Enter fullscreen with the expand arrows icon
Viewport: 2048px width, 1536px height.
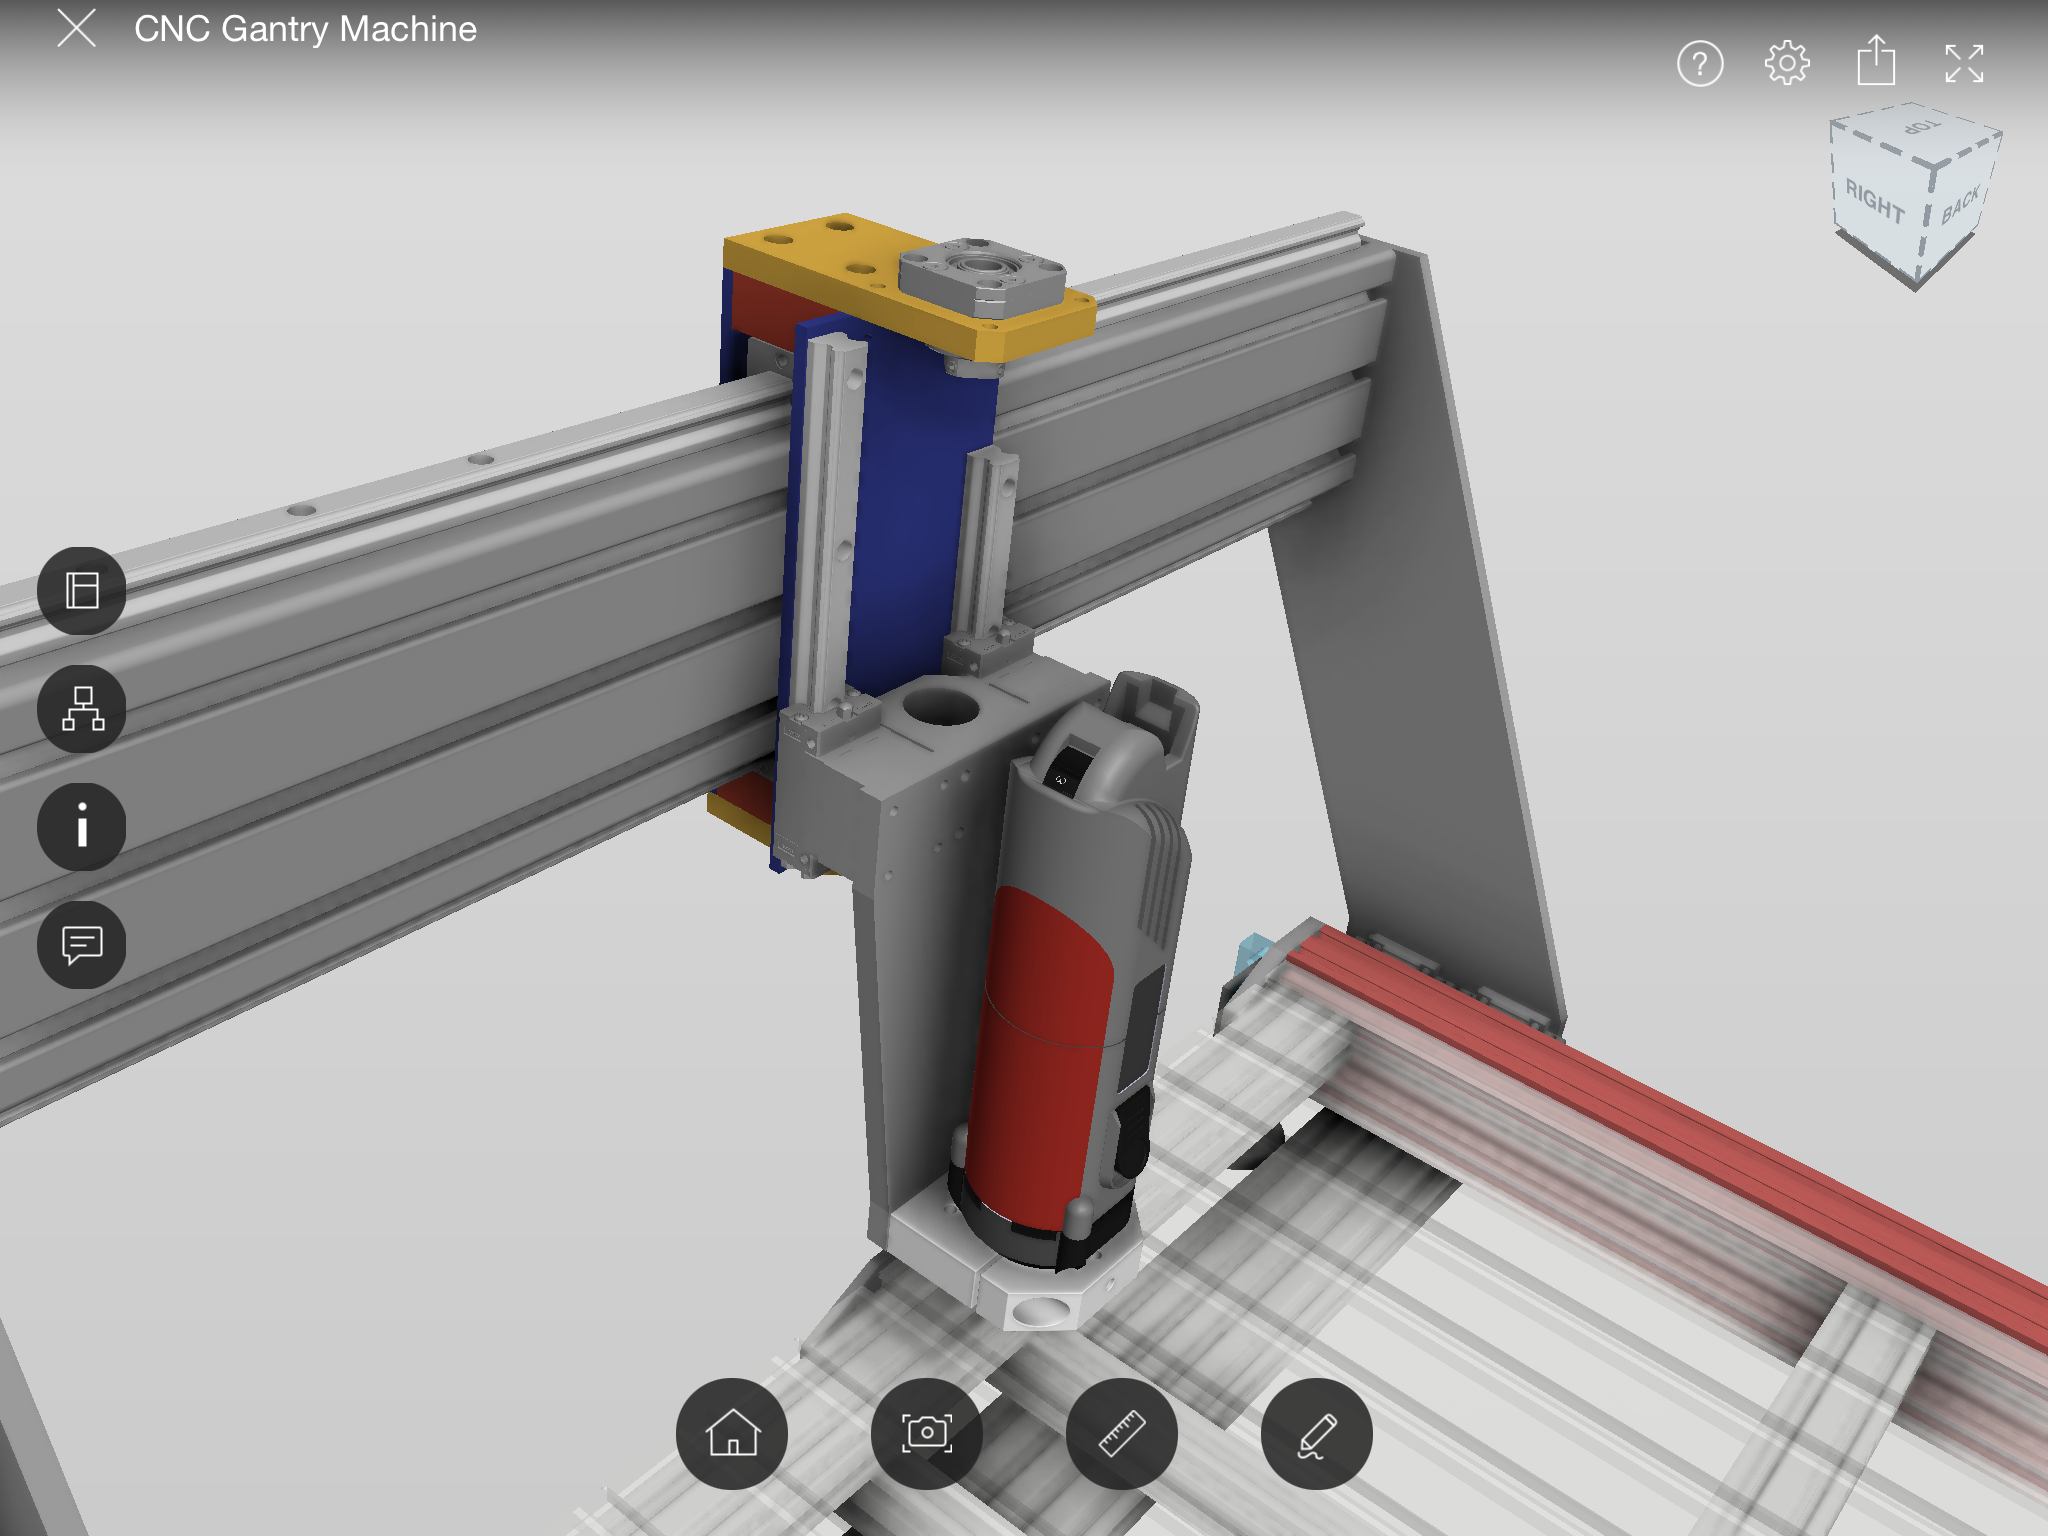(1964, 64)
